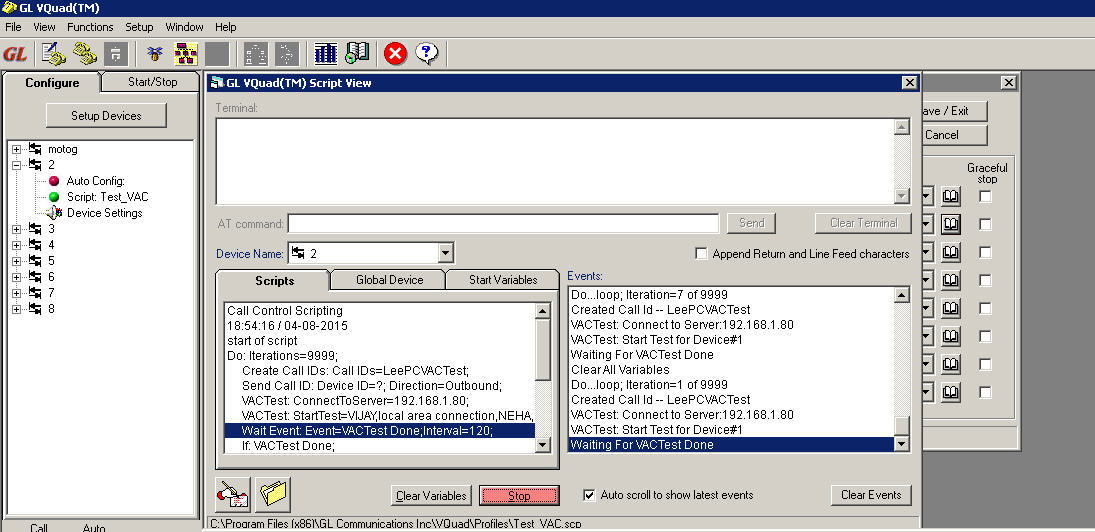Collapse device 2 tree node

coord(17,165)
